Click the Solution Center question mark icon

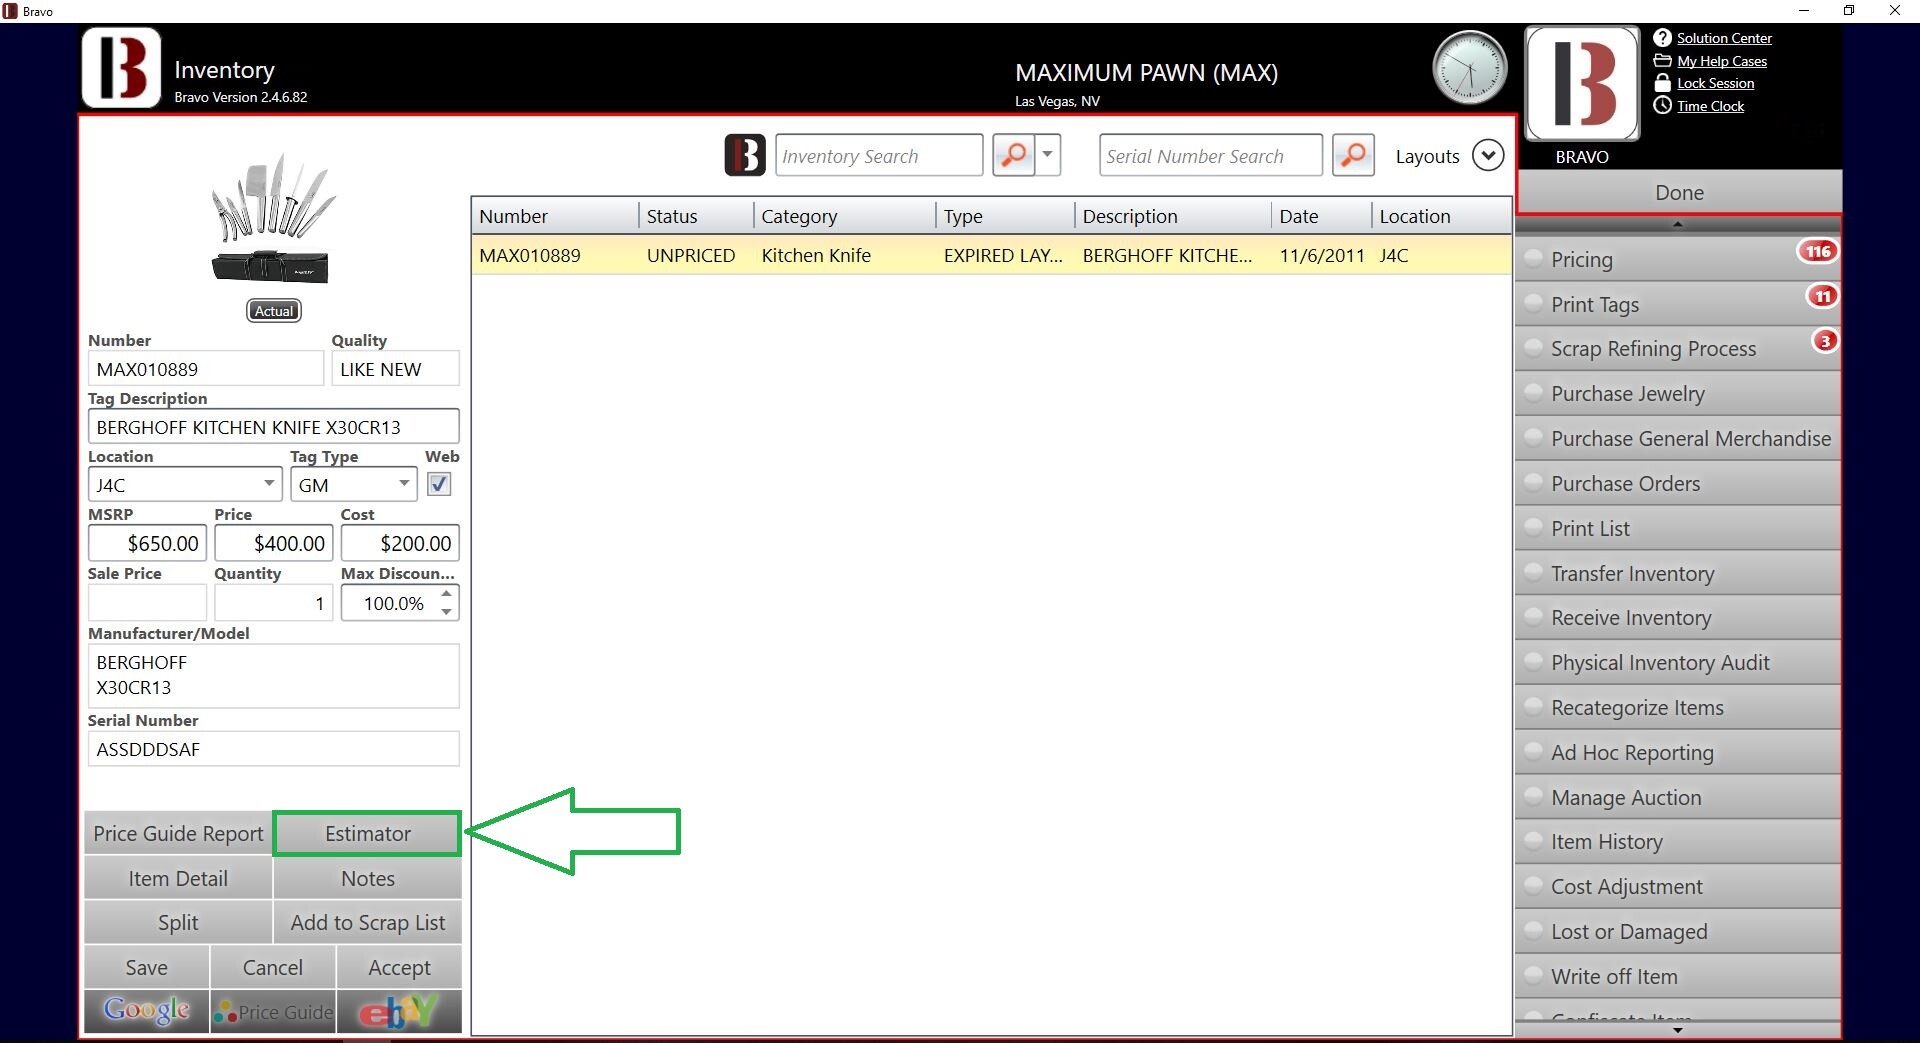point(1662,38)
